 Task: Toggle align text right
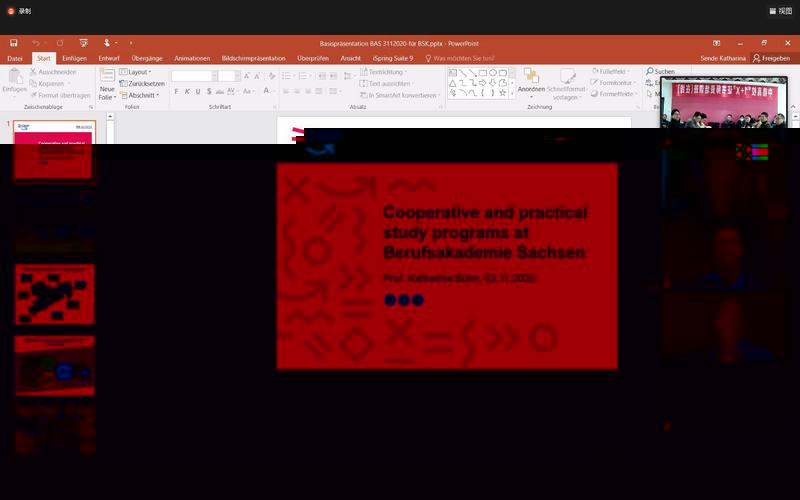click(308, 91)
